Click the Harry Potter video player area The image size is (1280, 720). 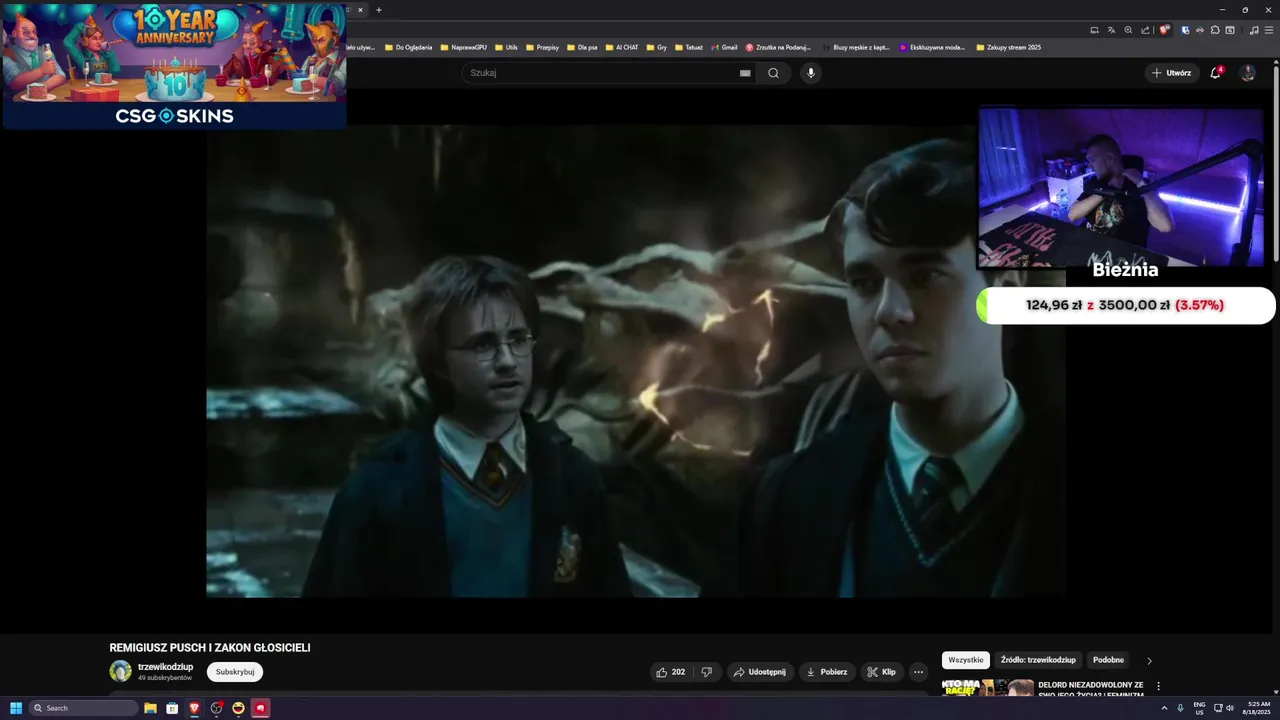pos(635,361)
